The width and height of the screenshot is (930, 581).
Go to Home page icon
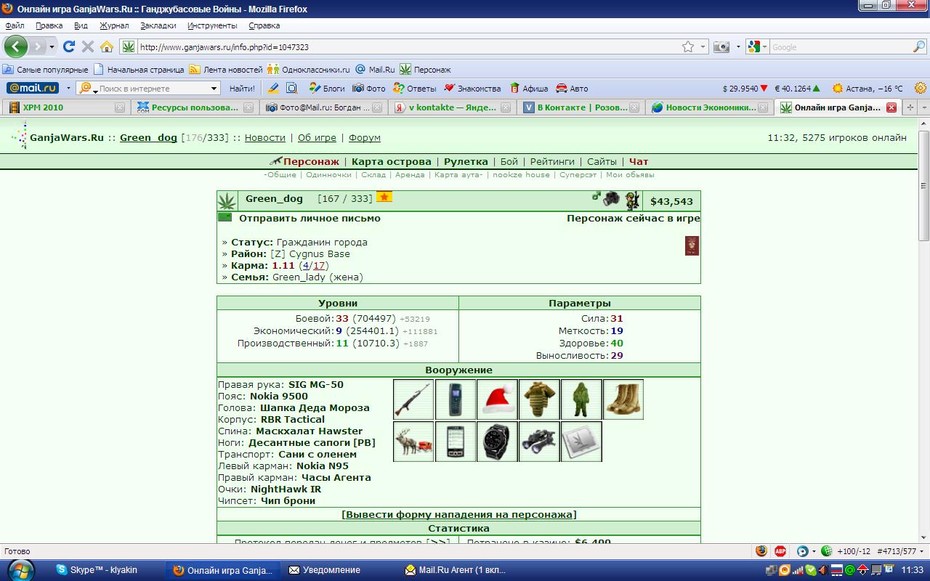(x=107, y=46)
